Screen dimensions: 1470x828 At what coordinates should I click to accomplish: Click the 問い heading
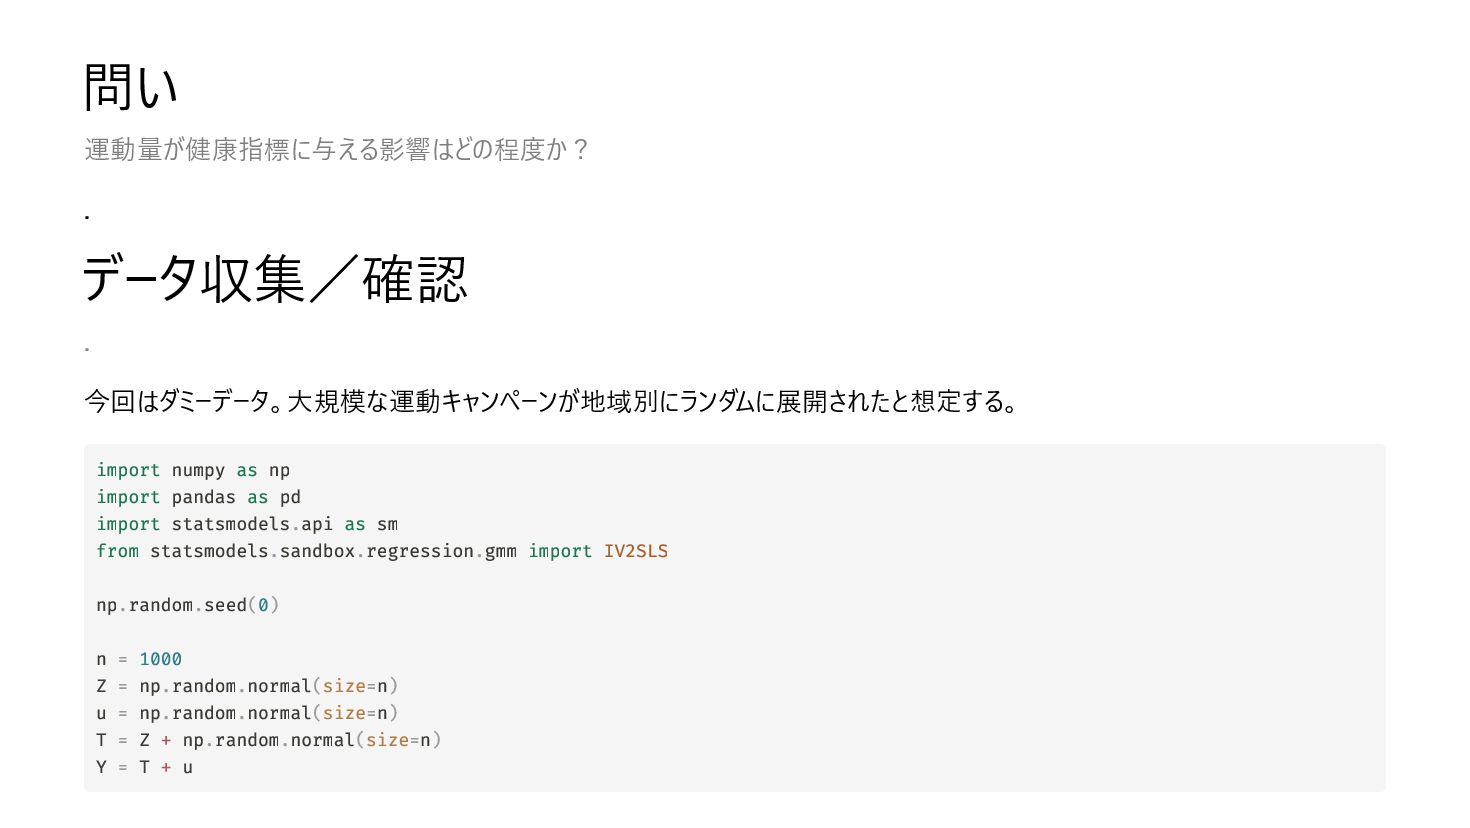[x=131, y=87]
